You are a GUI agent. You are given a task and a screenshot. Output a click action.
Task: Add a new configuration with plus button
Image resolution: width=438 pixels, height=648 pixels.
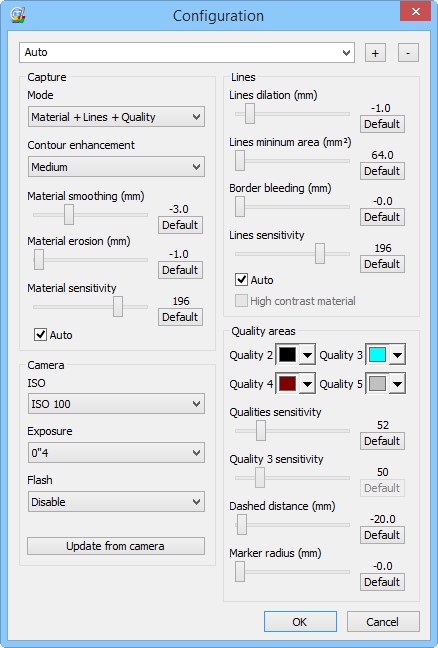[x=375, y=53]
